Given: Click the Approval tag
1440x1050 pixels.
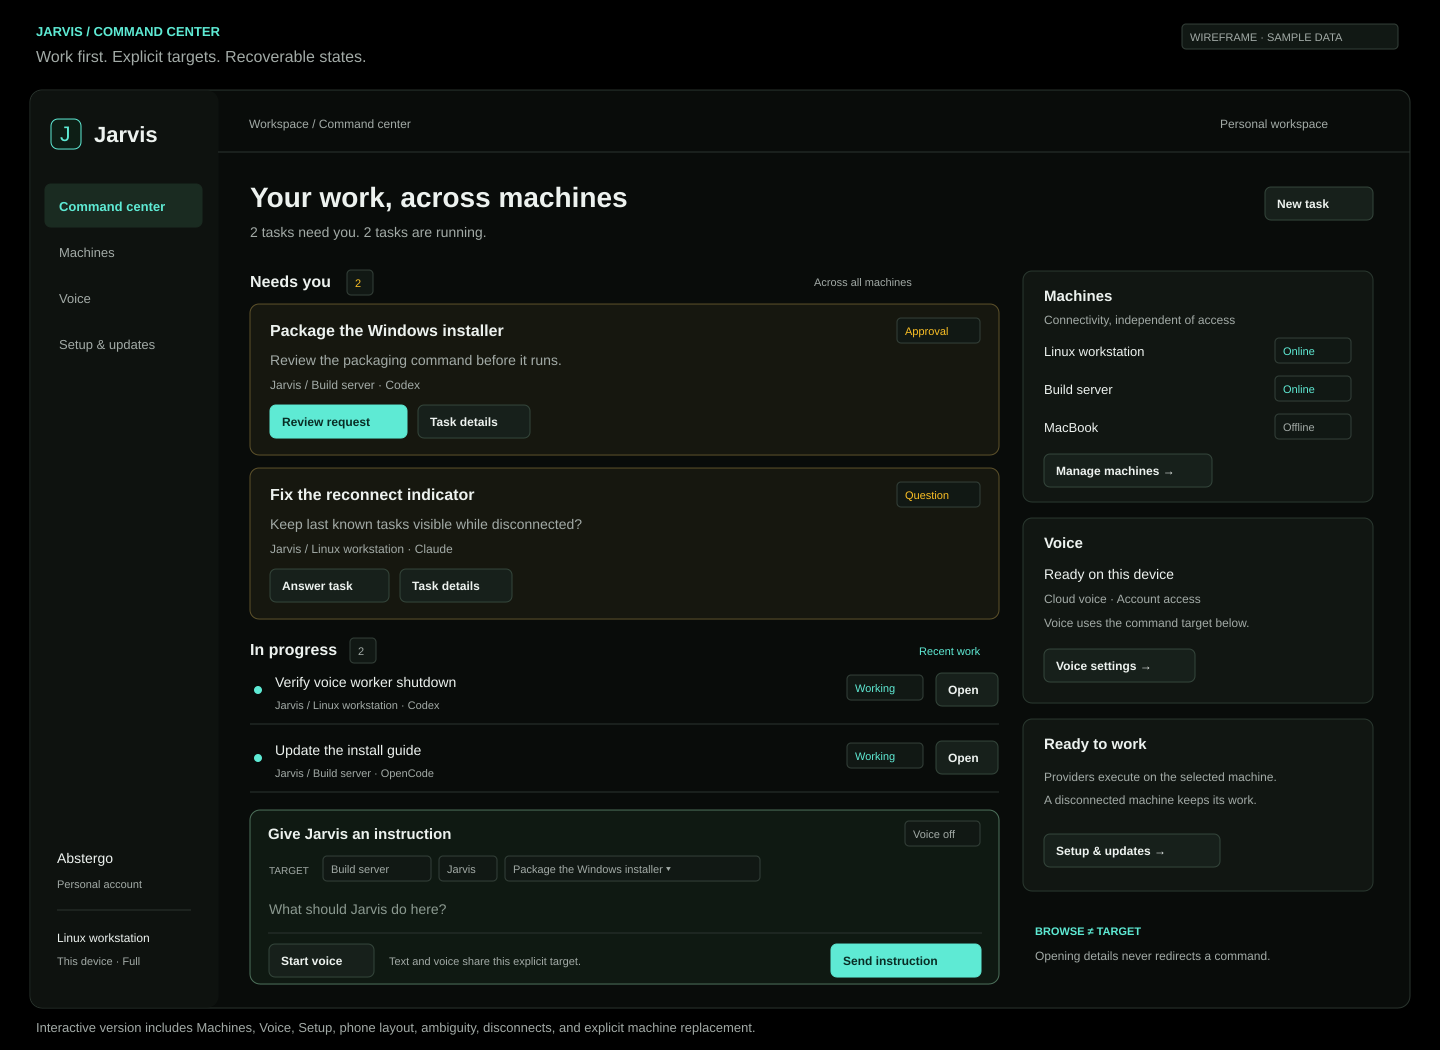Looking at the screenshot, I should click(x=938, y=330).
